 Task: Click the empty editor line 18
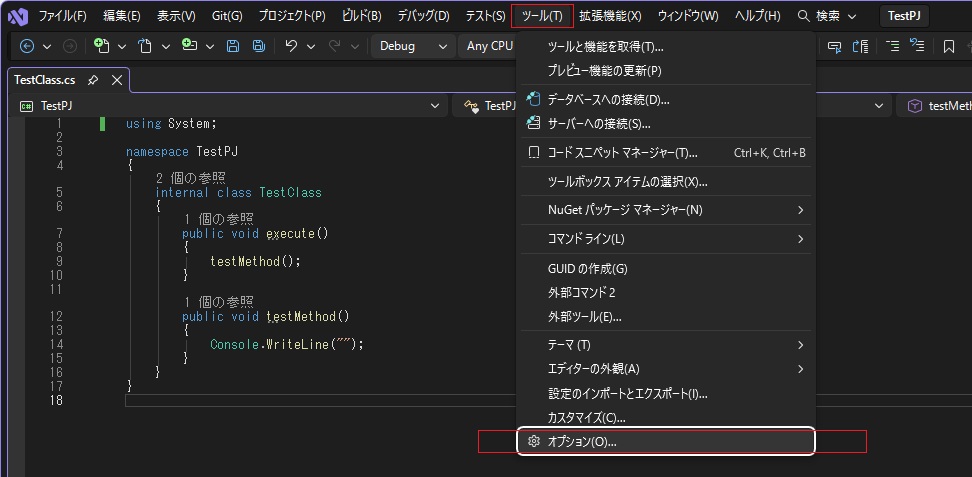[300, 400]
